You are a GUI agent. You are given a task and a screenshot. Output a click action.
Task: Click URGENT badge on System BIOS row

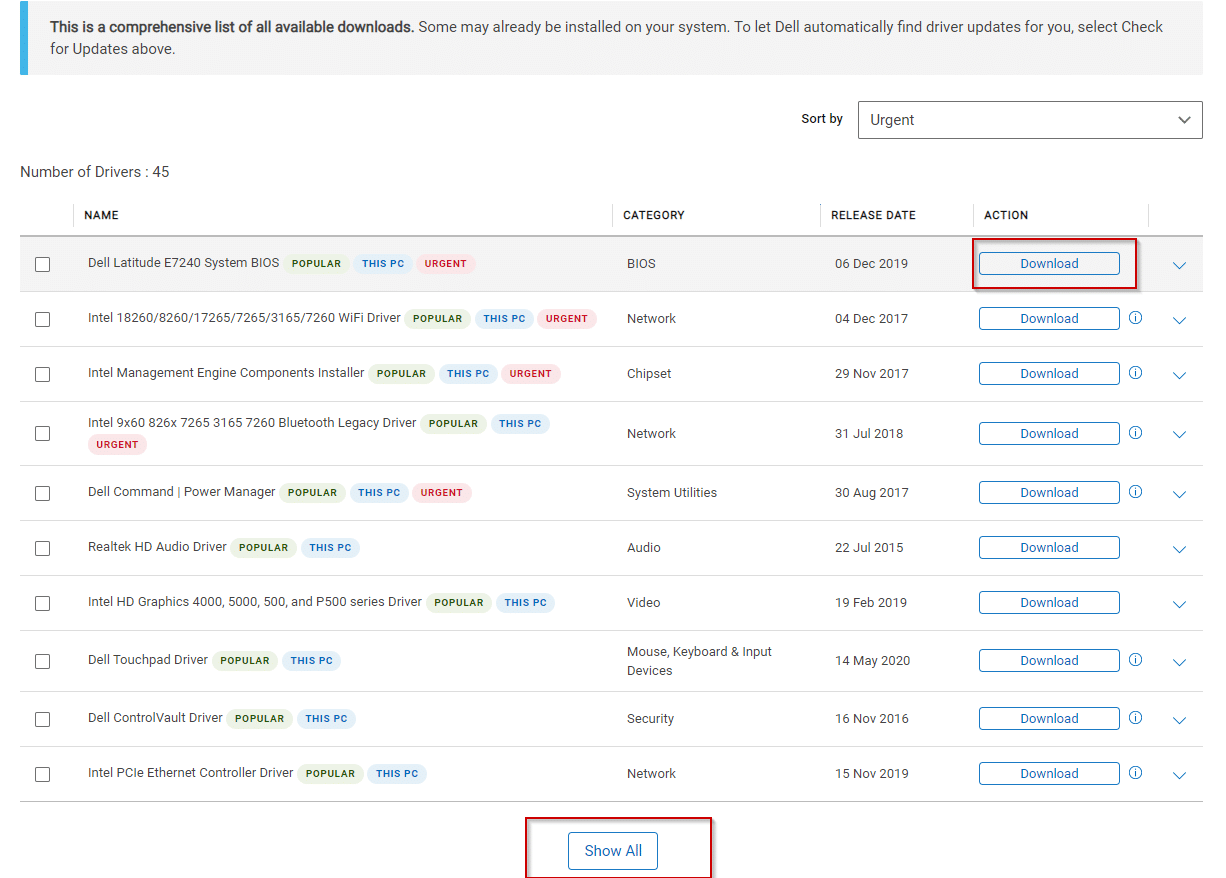coord(445,264)
